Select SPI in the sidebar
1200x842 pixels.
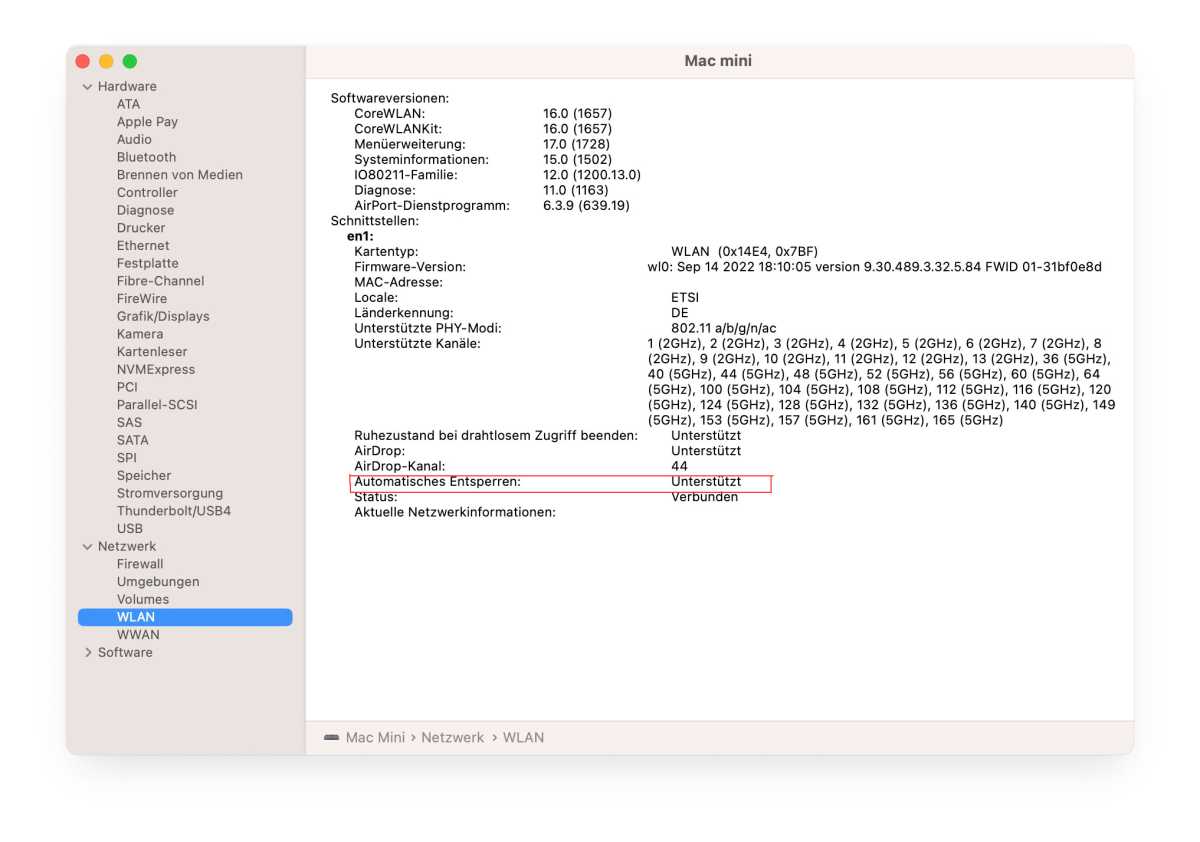(x=127, y=458)
